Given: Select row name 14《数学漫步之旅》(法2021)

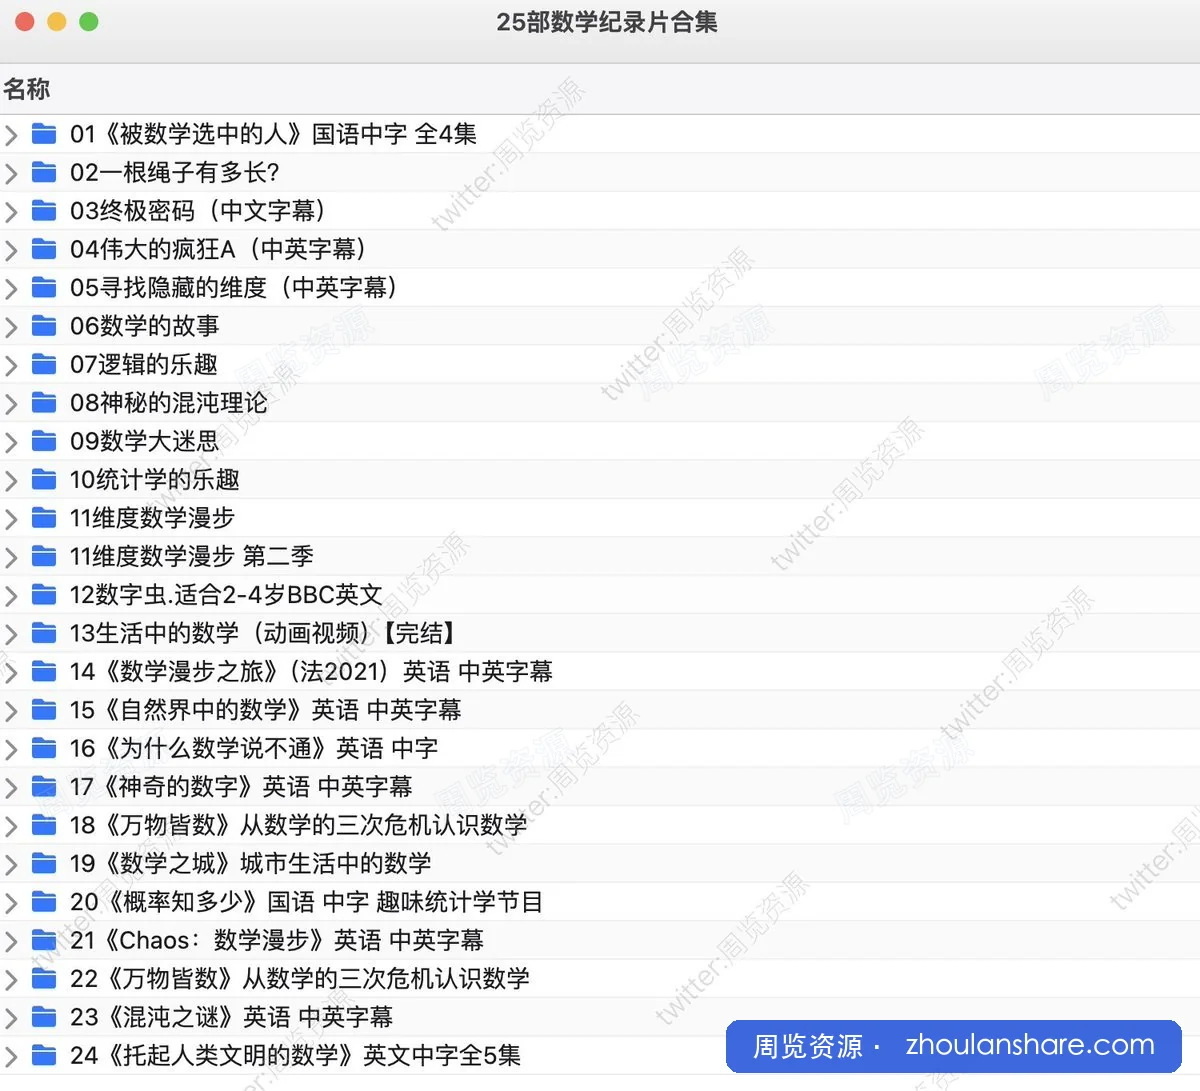Looking at the screenshot, I should click(311, 671).
